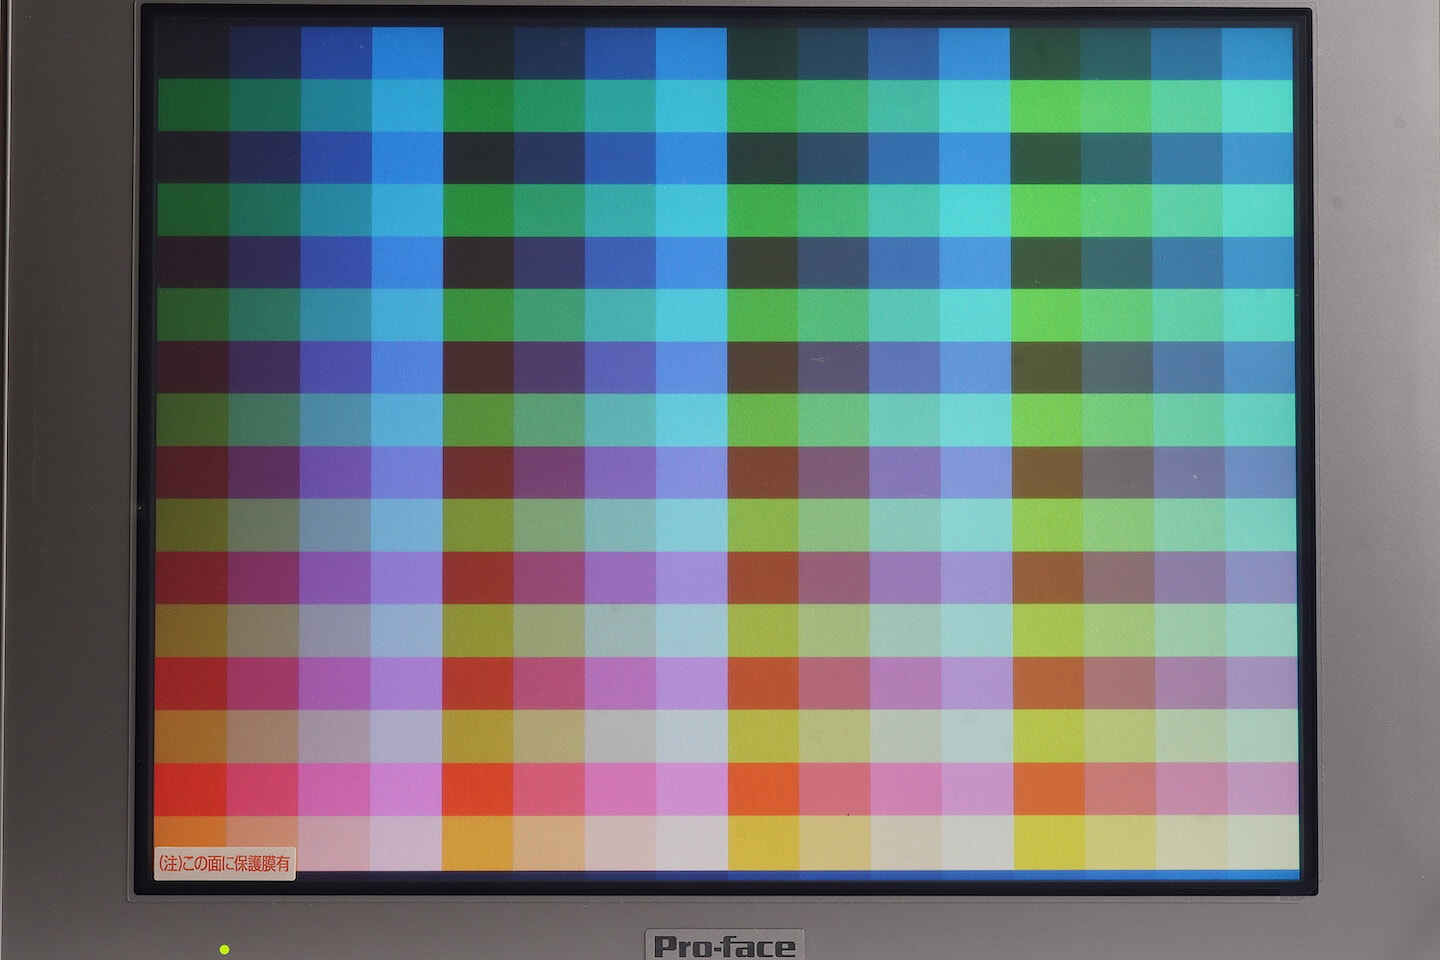Pick the royal blue third swatch in top row
1440x960 pixels.
[x=336, y=52]
